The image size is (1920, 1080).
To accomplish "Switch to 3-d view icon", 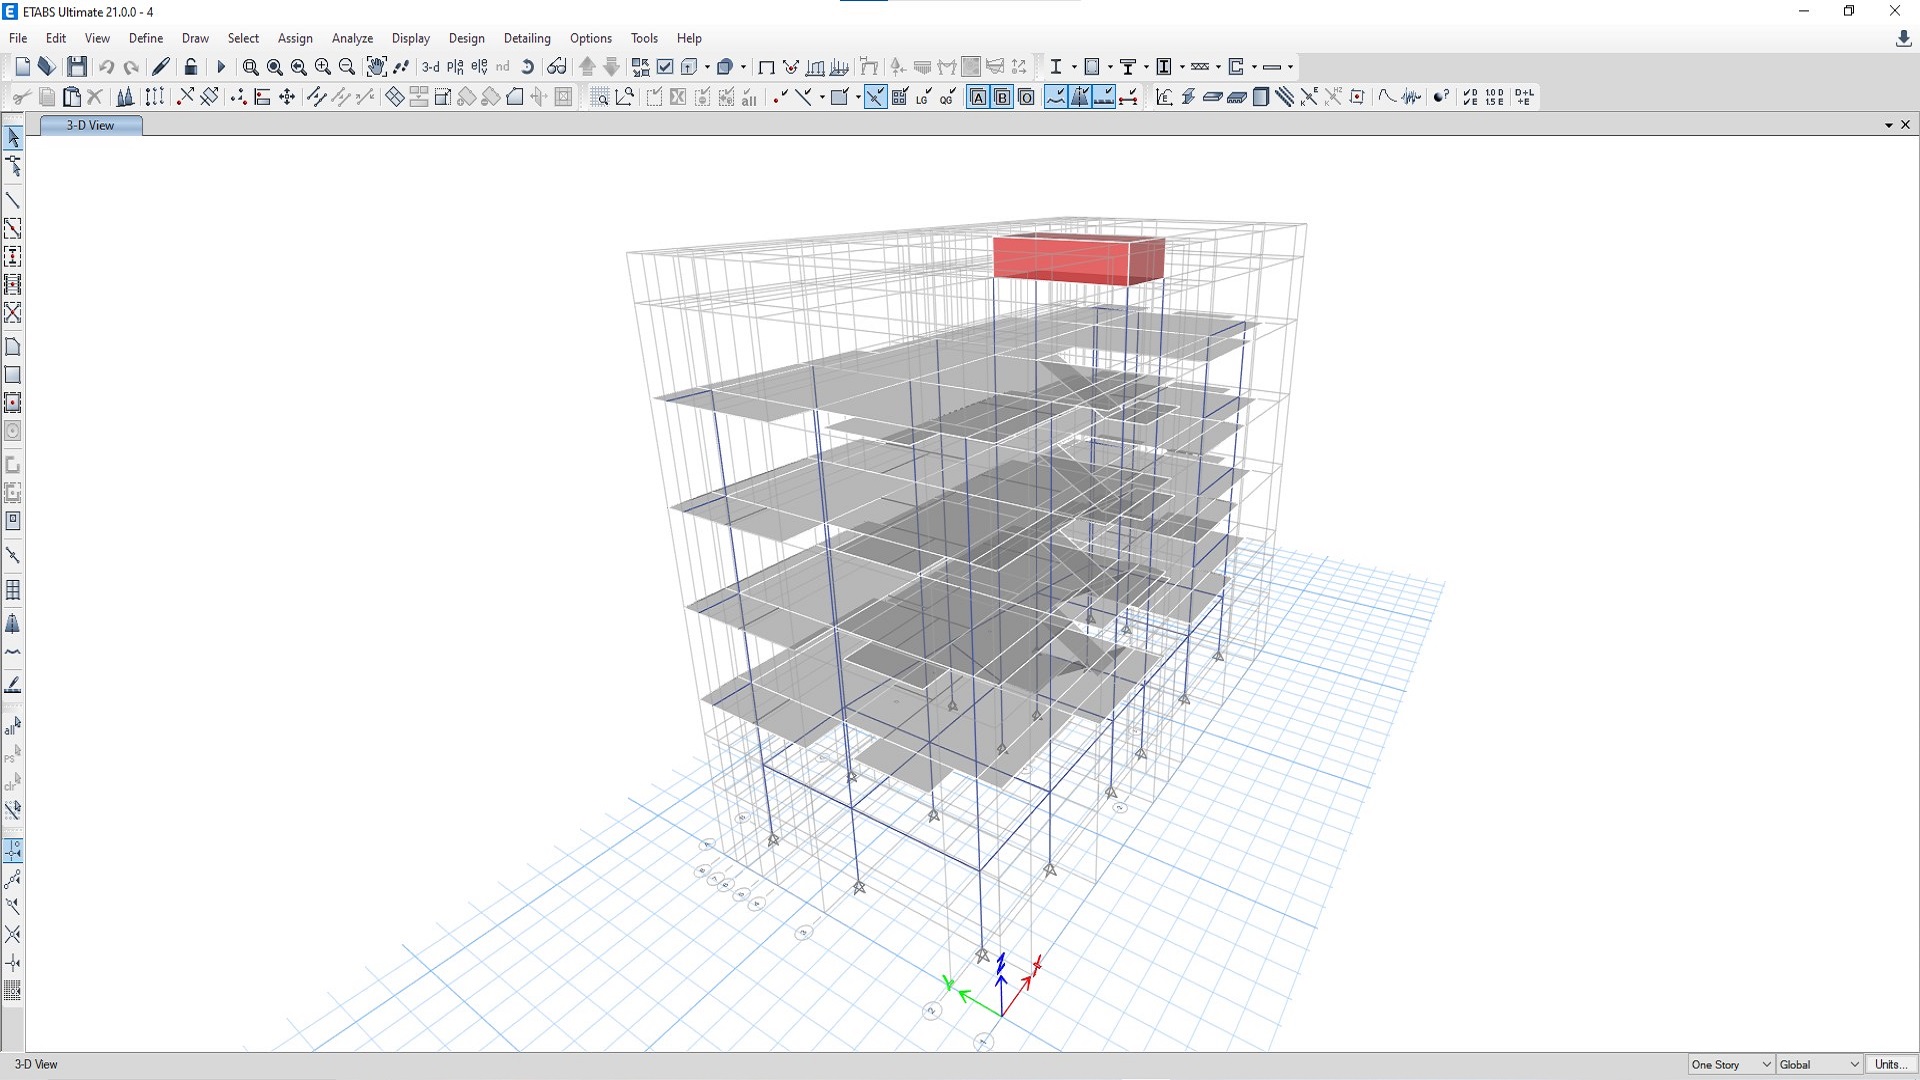I will pos(430,67).
